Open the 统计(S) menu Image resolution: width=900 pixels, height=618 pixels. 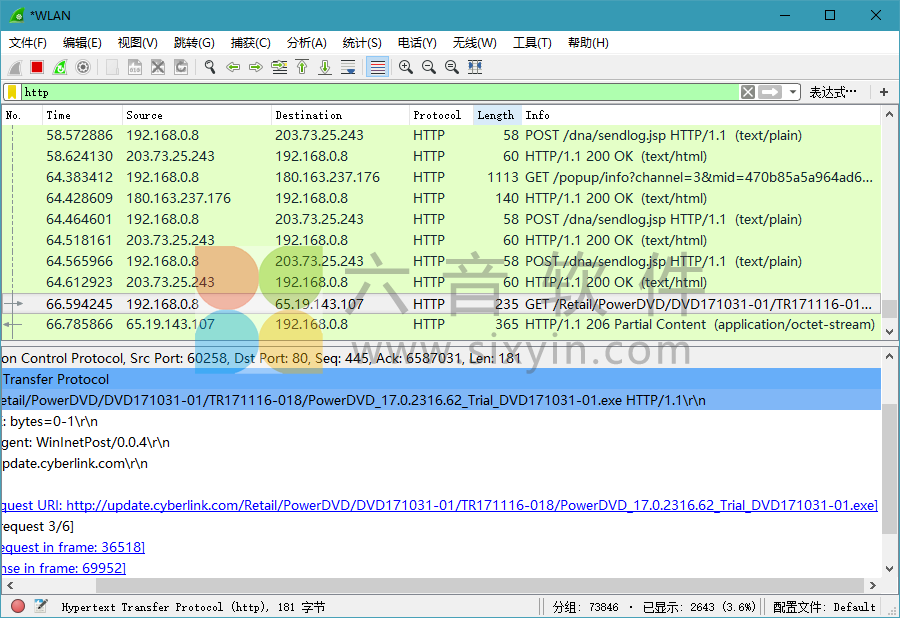point(362,42)
